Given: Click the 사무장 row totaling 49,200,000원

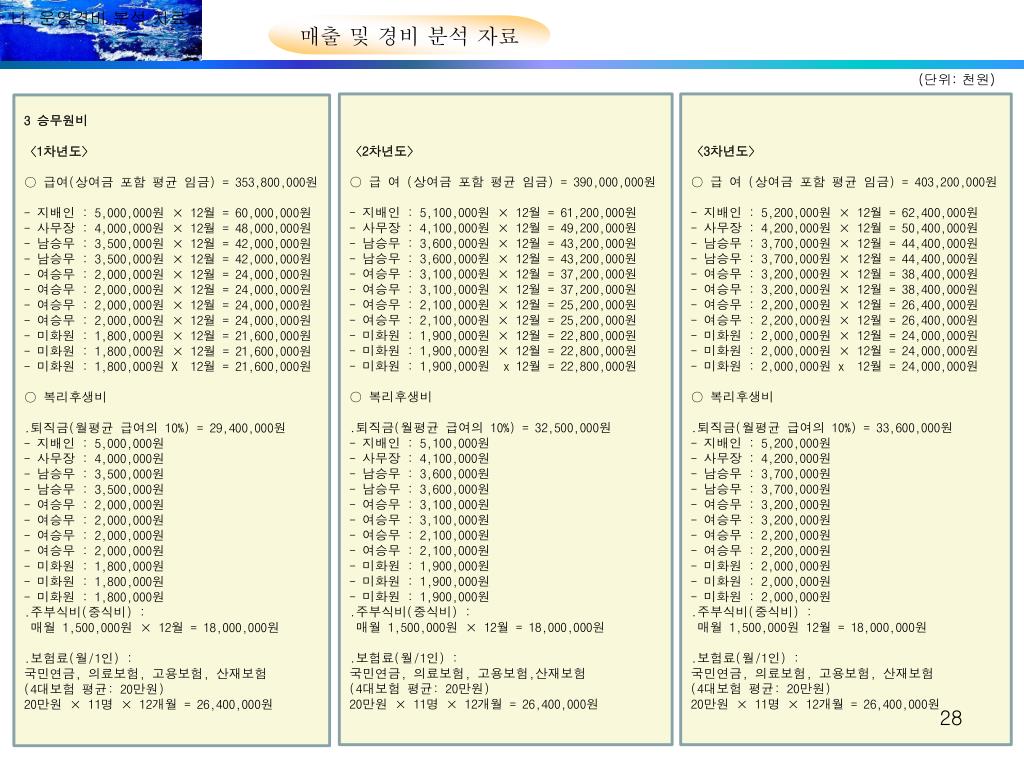Looking at the screenshot, I should [492, 229].
